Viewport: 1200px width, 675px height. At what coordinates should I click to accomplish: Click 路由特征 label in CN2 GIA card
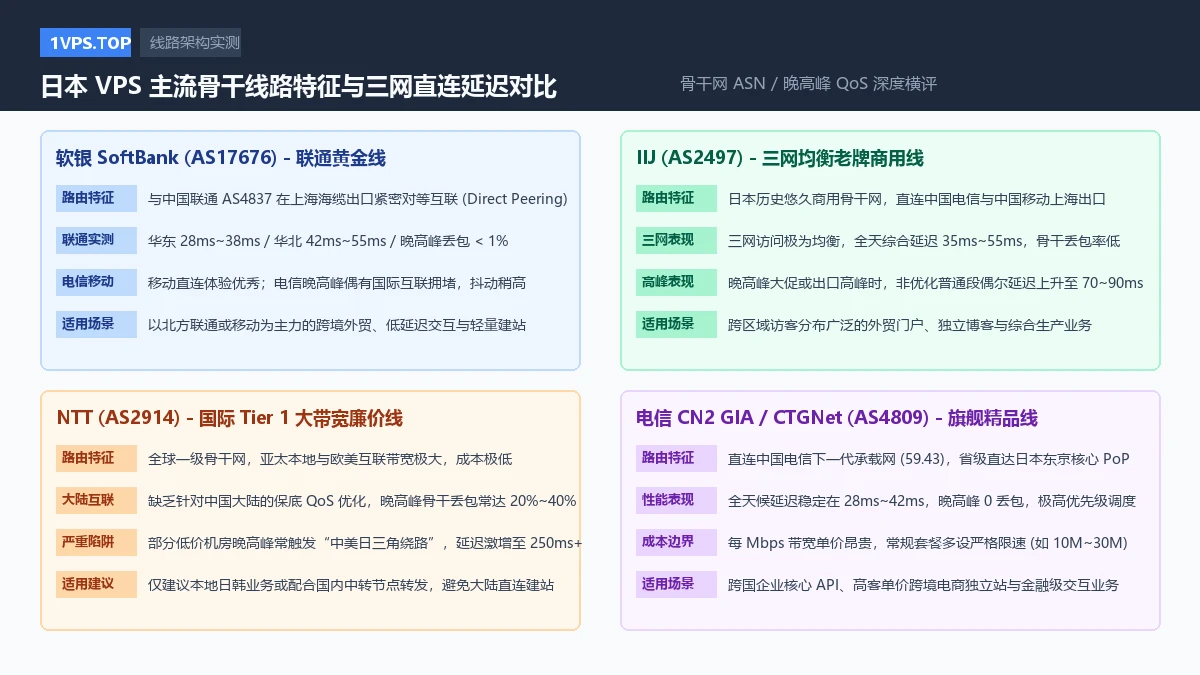point(677,458)
